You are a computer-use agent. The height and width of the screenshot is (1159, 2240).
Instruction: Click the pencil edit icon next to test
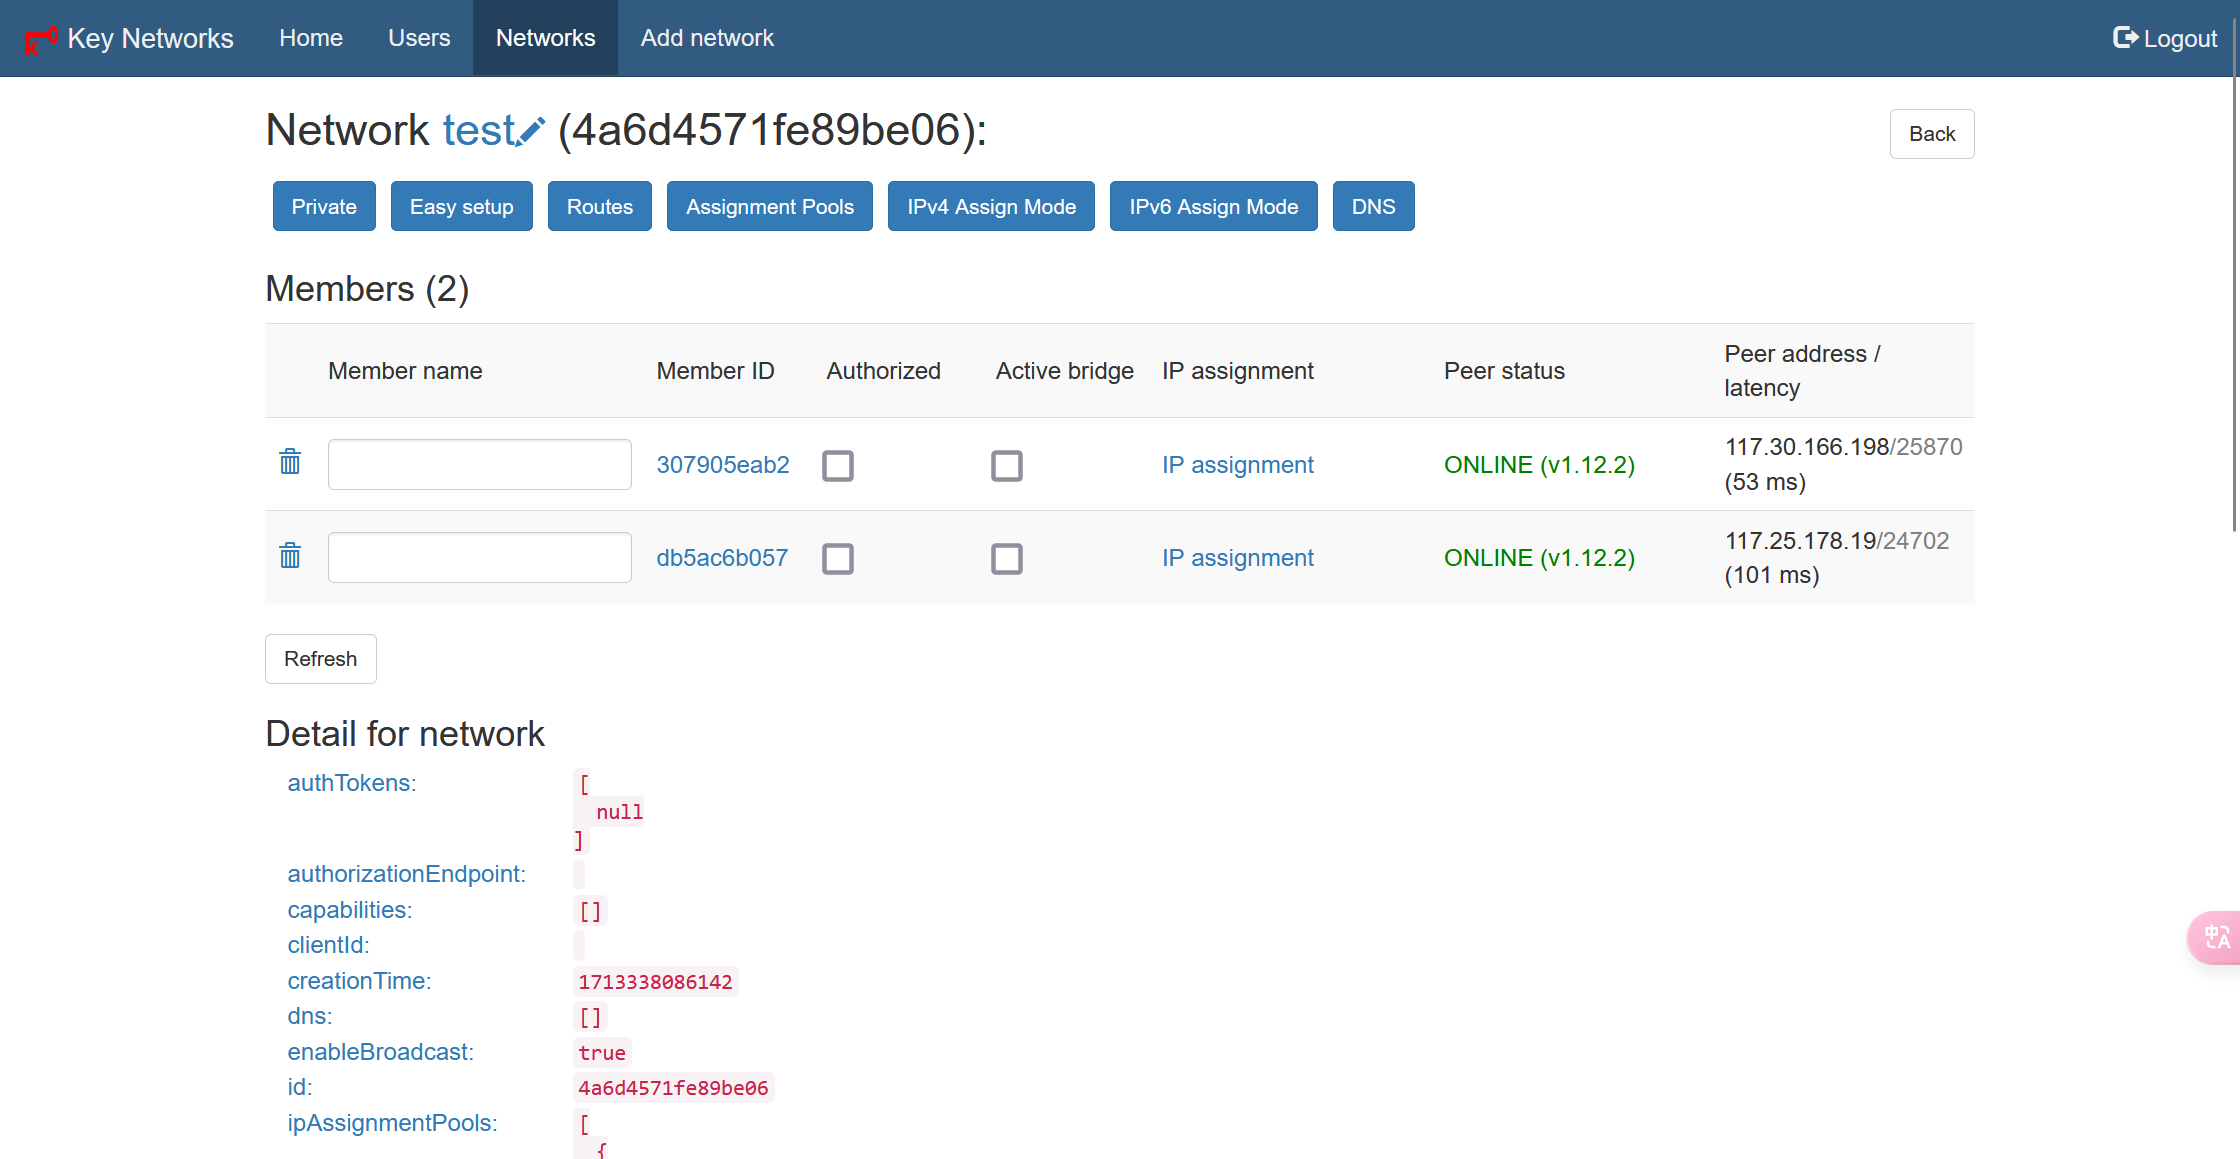point(531,132)
